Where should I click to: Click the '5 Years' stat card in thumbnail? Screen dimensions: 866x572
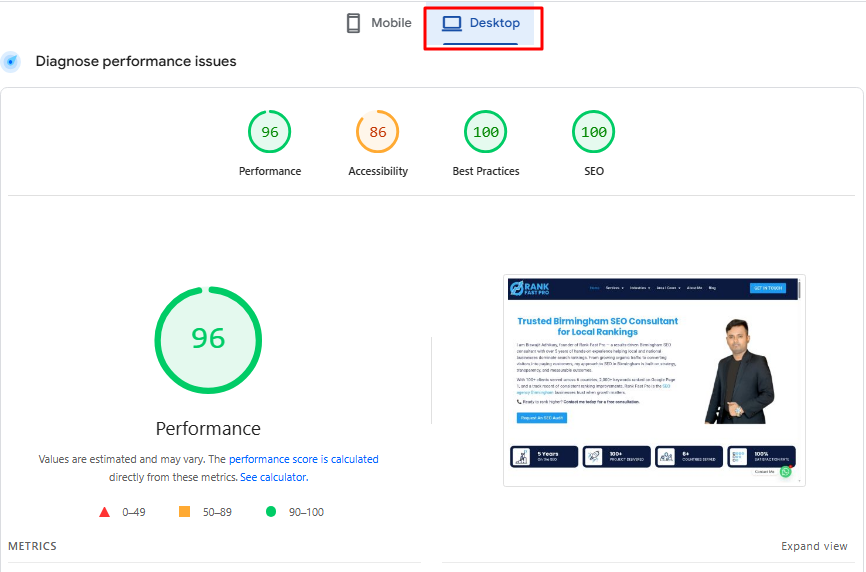[544, 457]
